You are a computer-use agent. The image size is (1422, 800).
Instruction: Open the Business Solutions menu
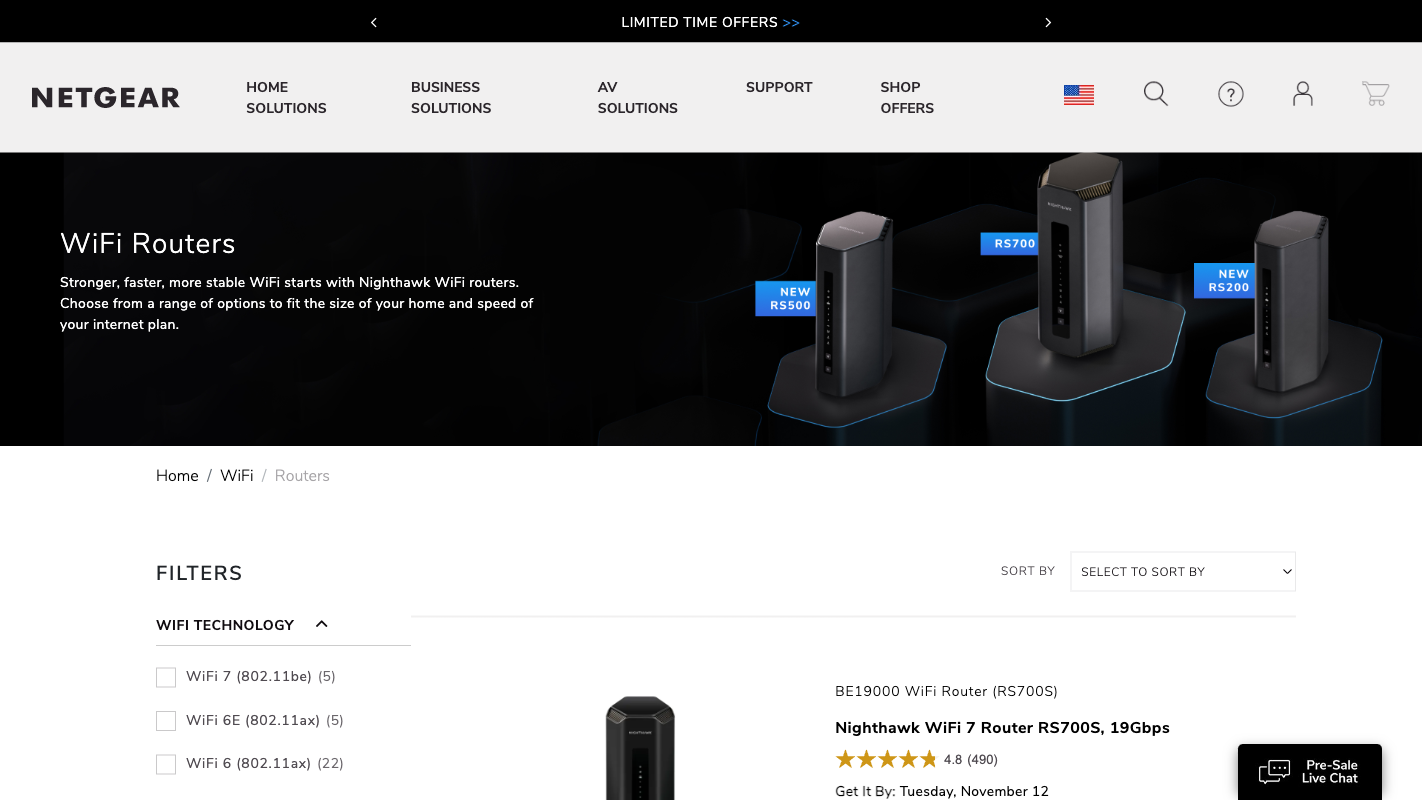pyautogui.click(x=451, y=97)
